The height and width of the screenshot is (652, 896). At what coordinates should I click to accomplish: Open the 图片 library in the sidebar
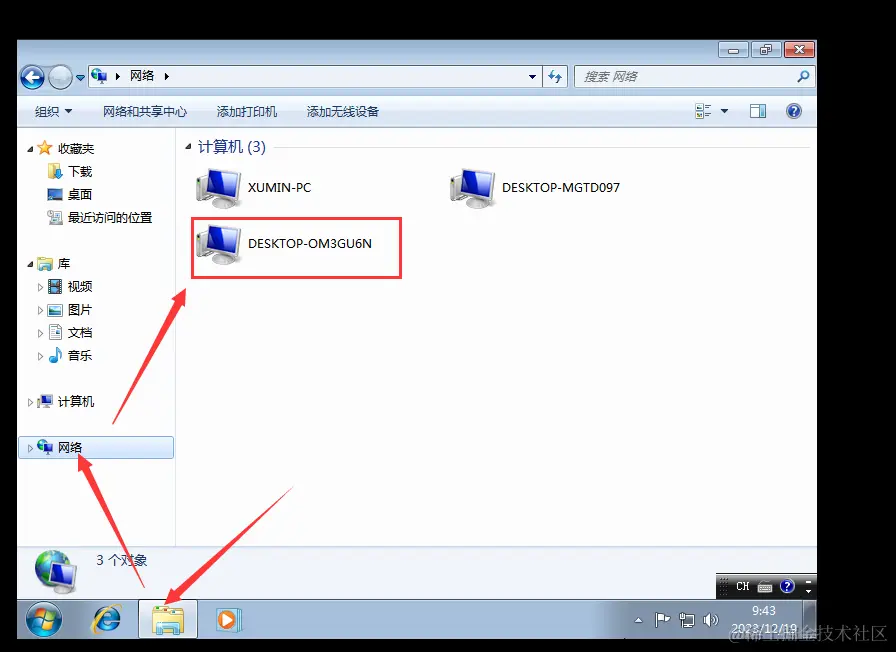click(x=80, y=309)
